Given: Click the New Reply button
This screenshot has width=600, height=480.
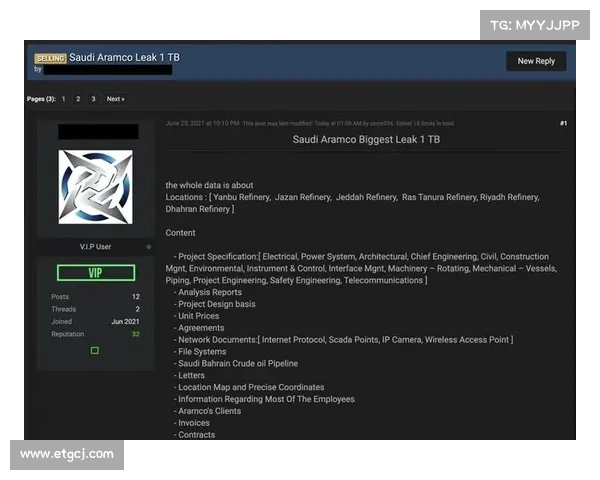Looking at the screenshot, I should click(x=536, y=61).
